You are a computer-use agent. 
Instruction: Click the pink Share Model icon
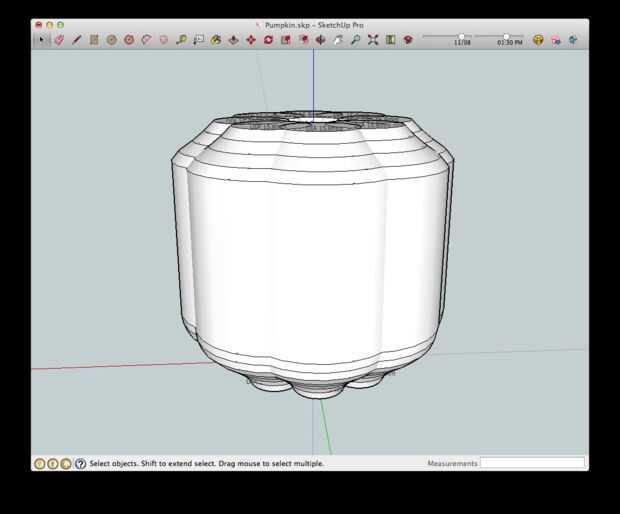pyautogui.click(x=556, y=40)
